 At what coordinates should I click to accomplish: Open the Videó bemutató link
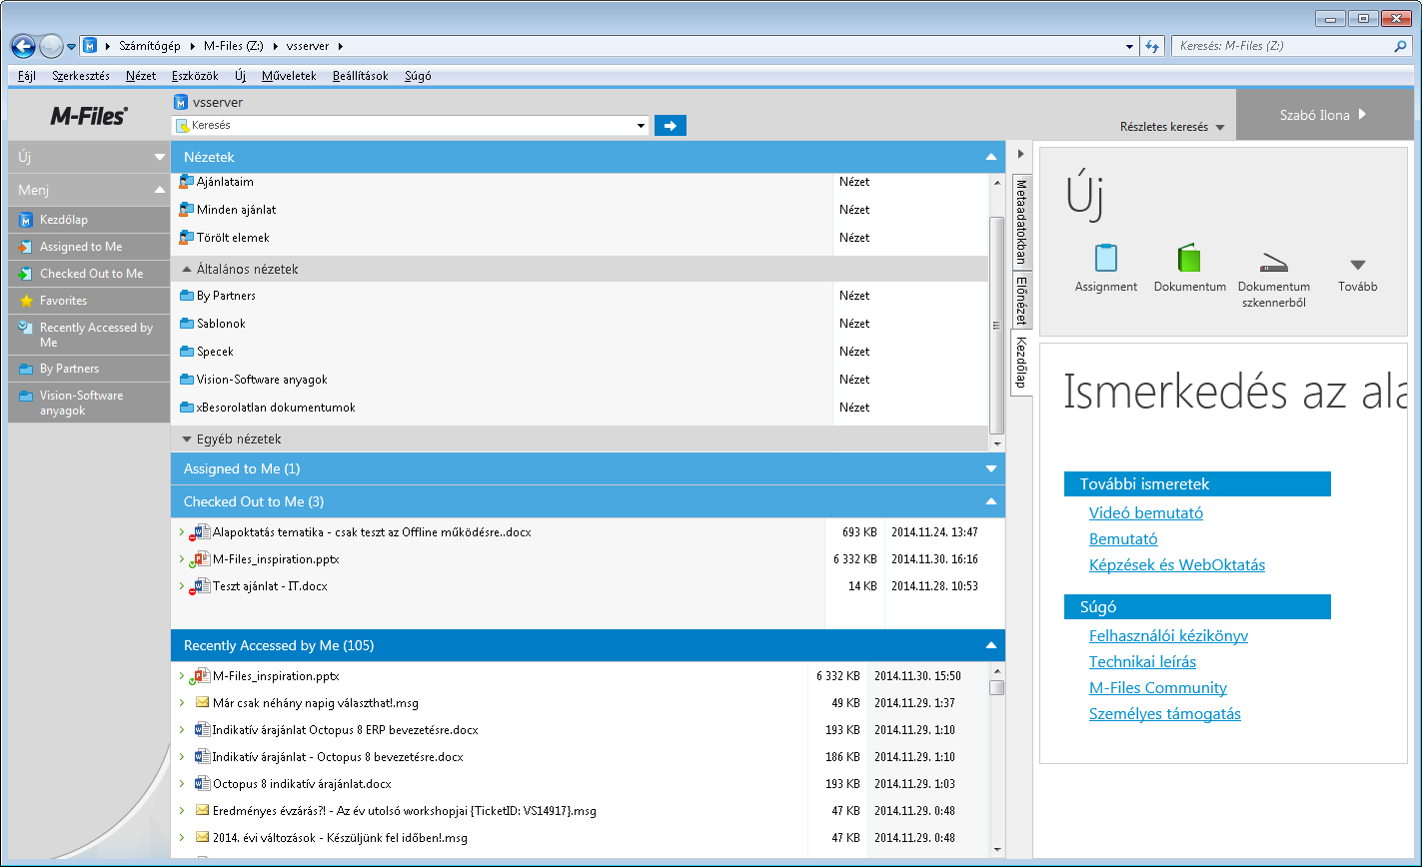(1146, 513)
